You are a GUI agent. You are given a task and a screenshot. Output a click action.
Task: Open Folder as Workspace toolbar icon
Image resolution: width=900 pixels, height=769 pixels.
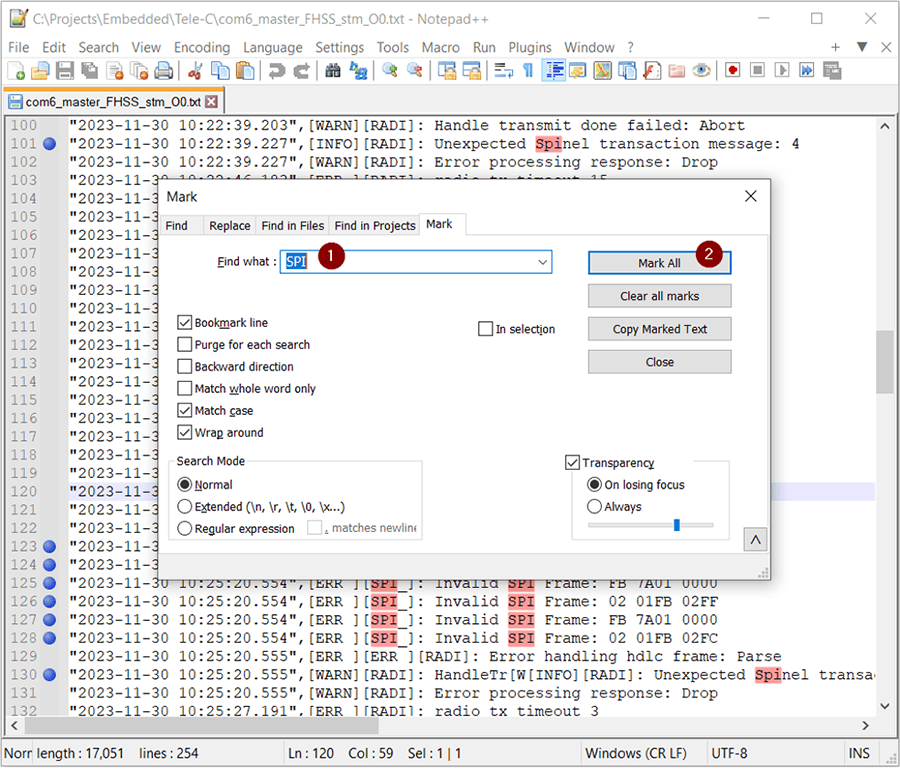coord(677,71)
